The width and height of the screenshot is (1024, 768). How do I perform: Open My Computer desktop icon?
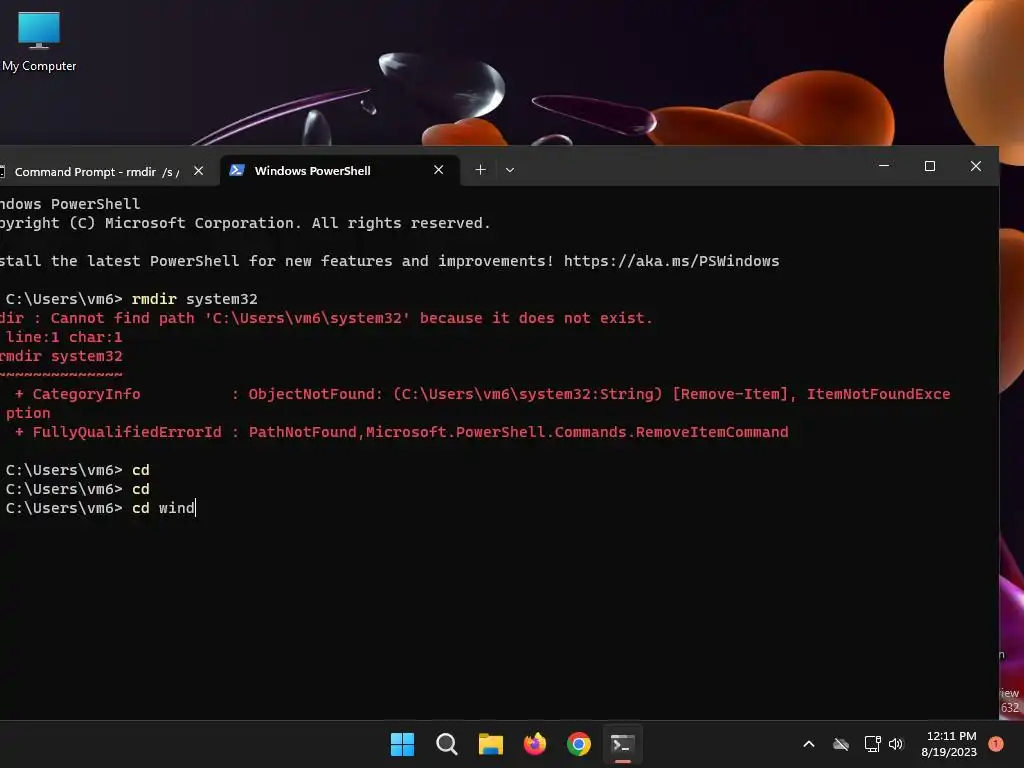point(39,40)
